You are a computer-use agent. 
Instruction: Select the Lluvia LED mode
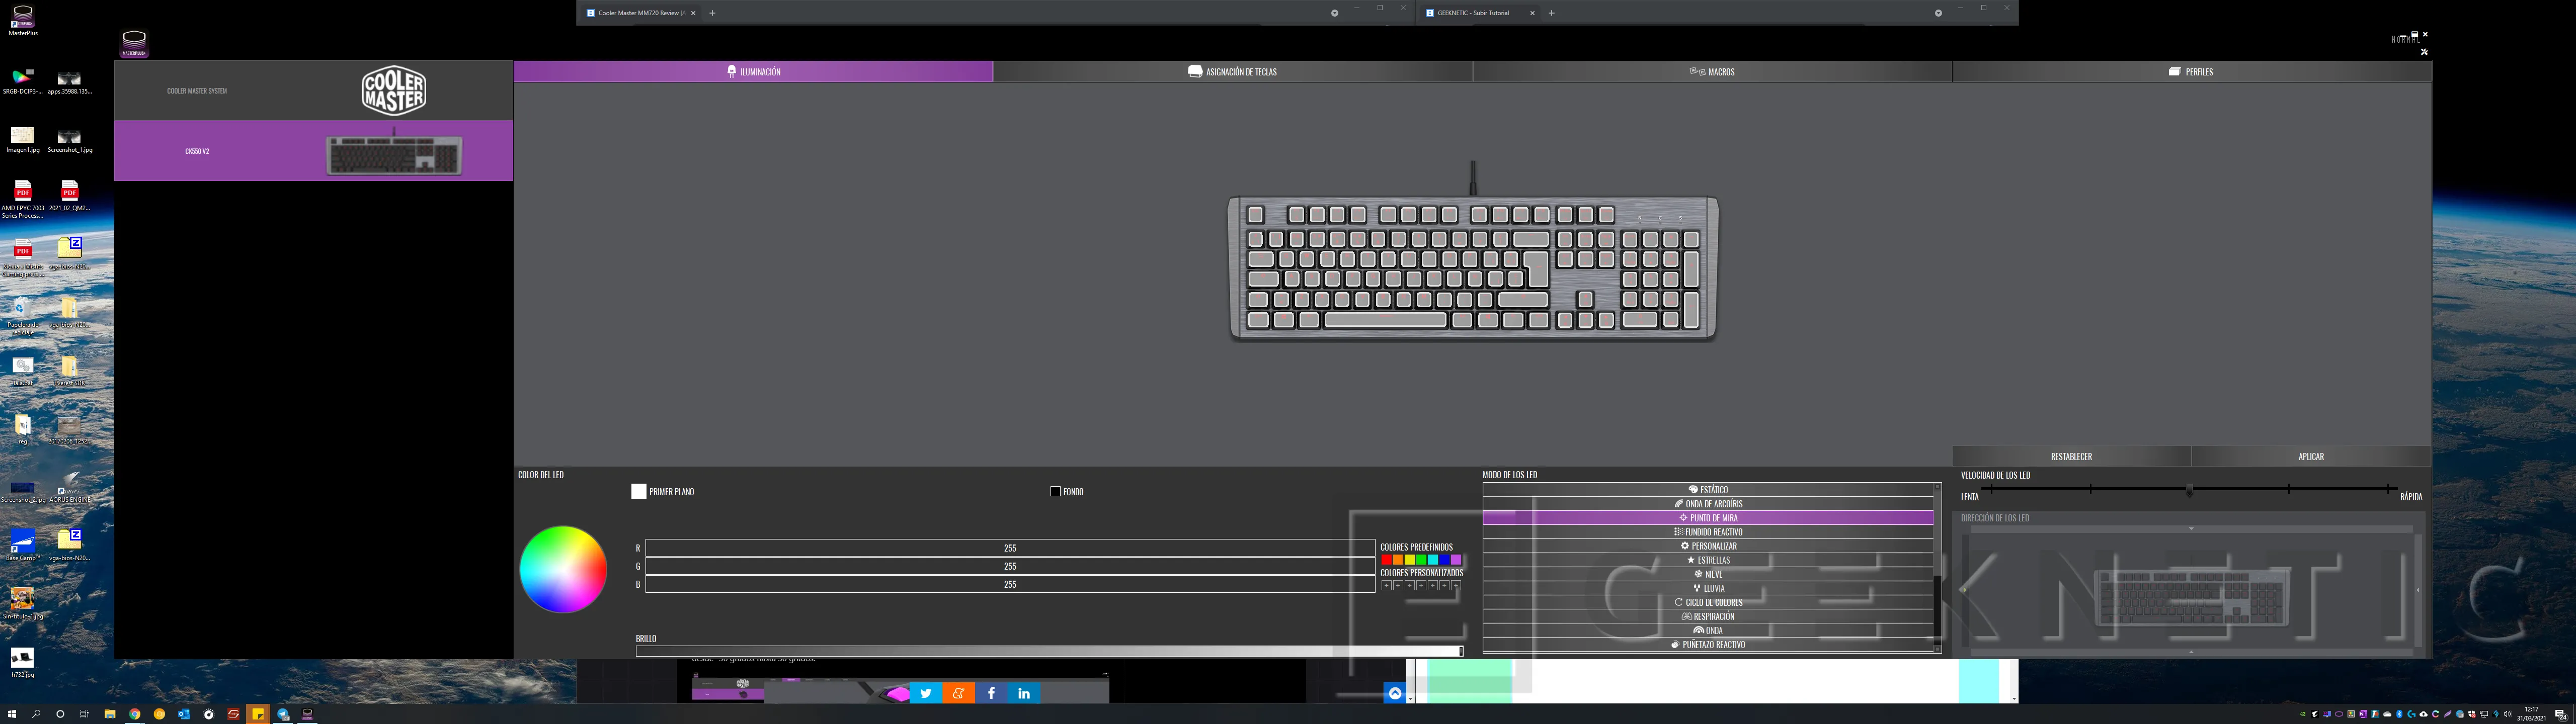tap(1708, 588)
